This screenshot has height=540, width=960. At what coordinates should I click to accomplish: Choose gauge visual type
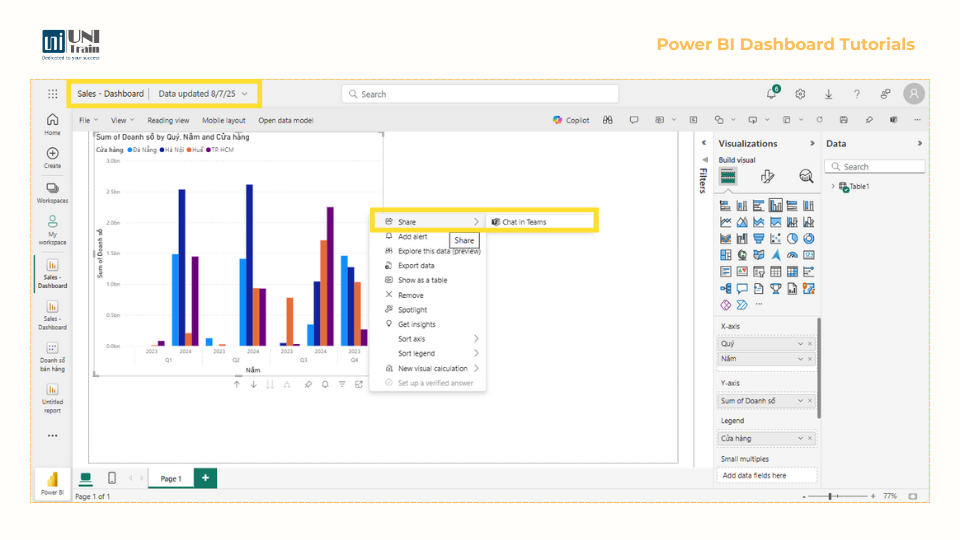[x=792, y=255]
